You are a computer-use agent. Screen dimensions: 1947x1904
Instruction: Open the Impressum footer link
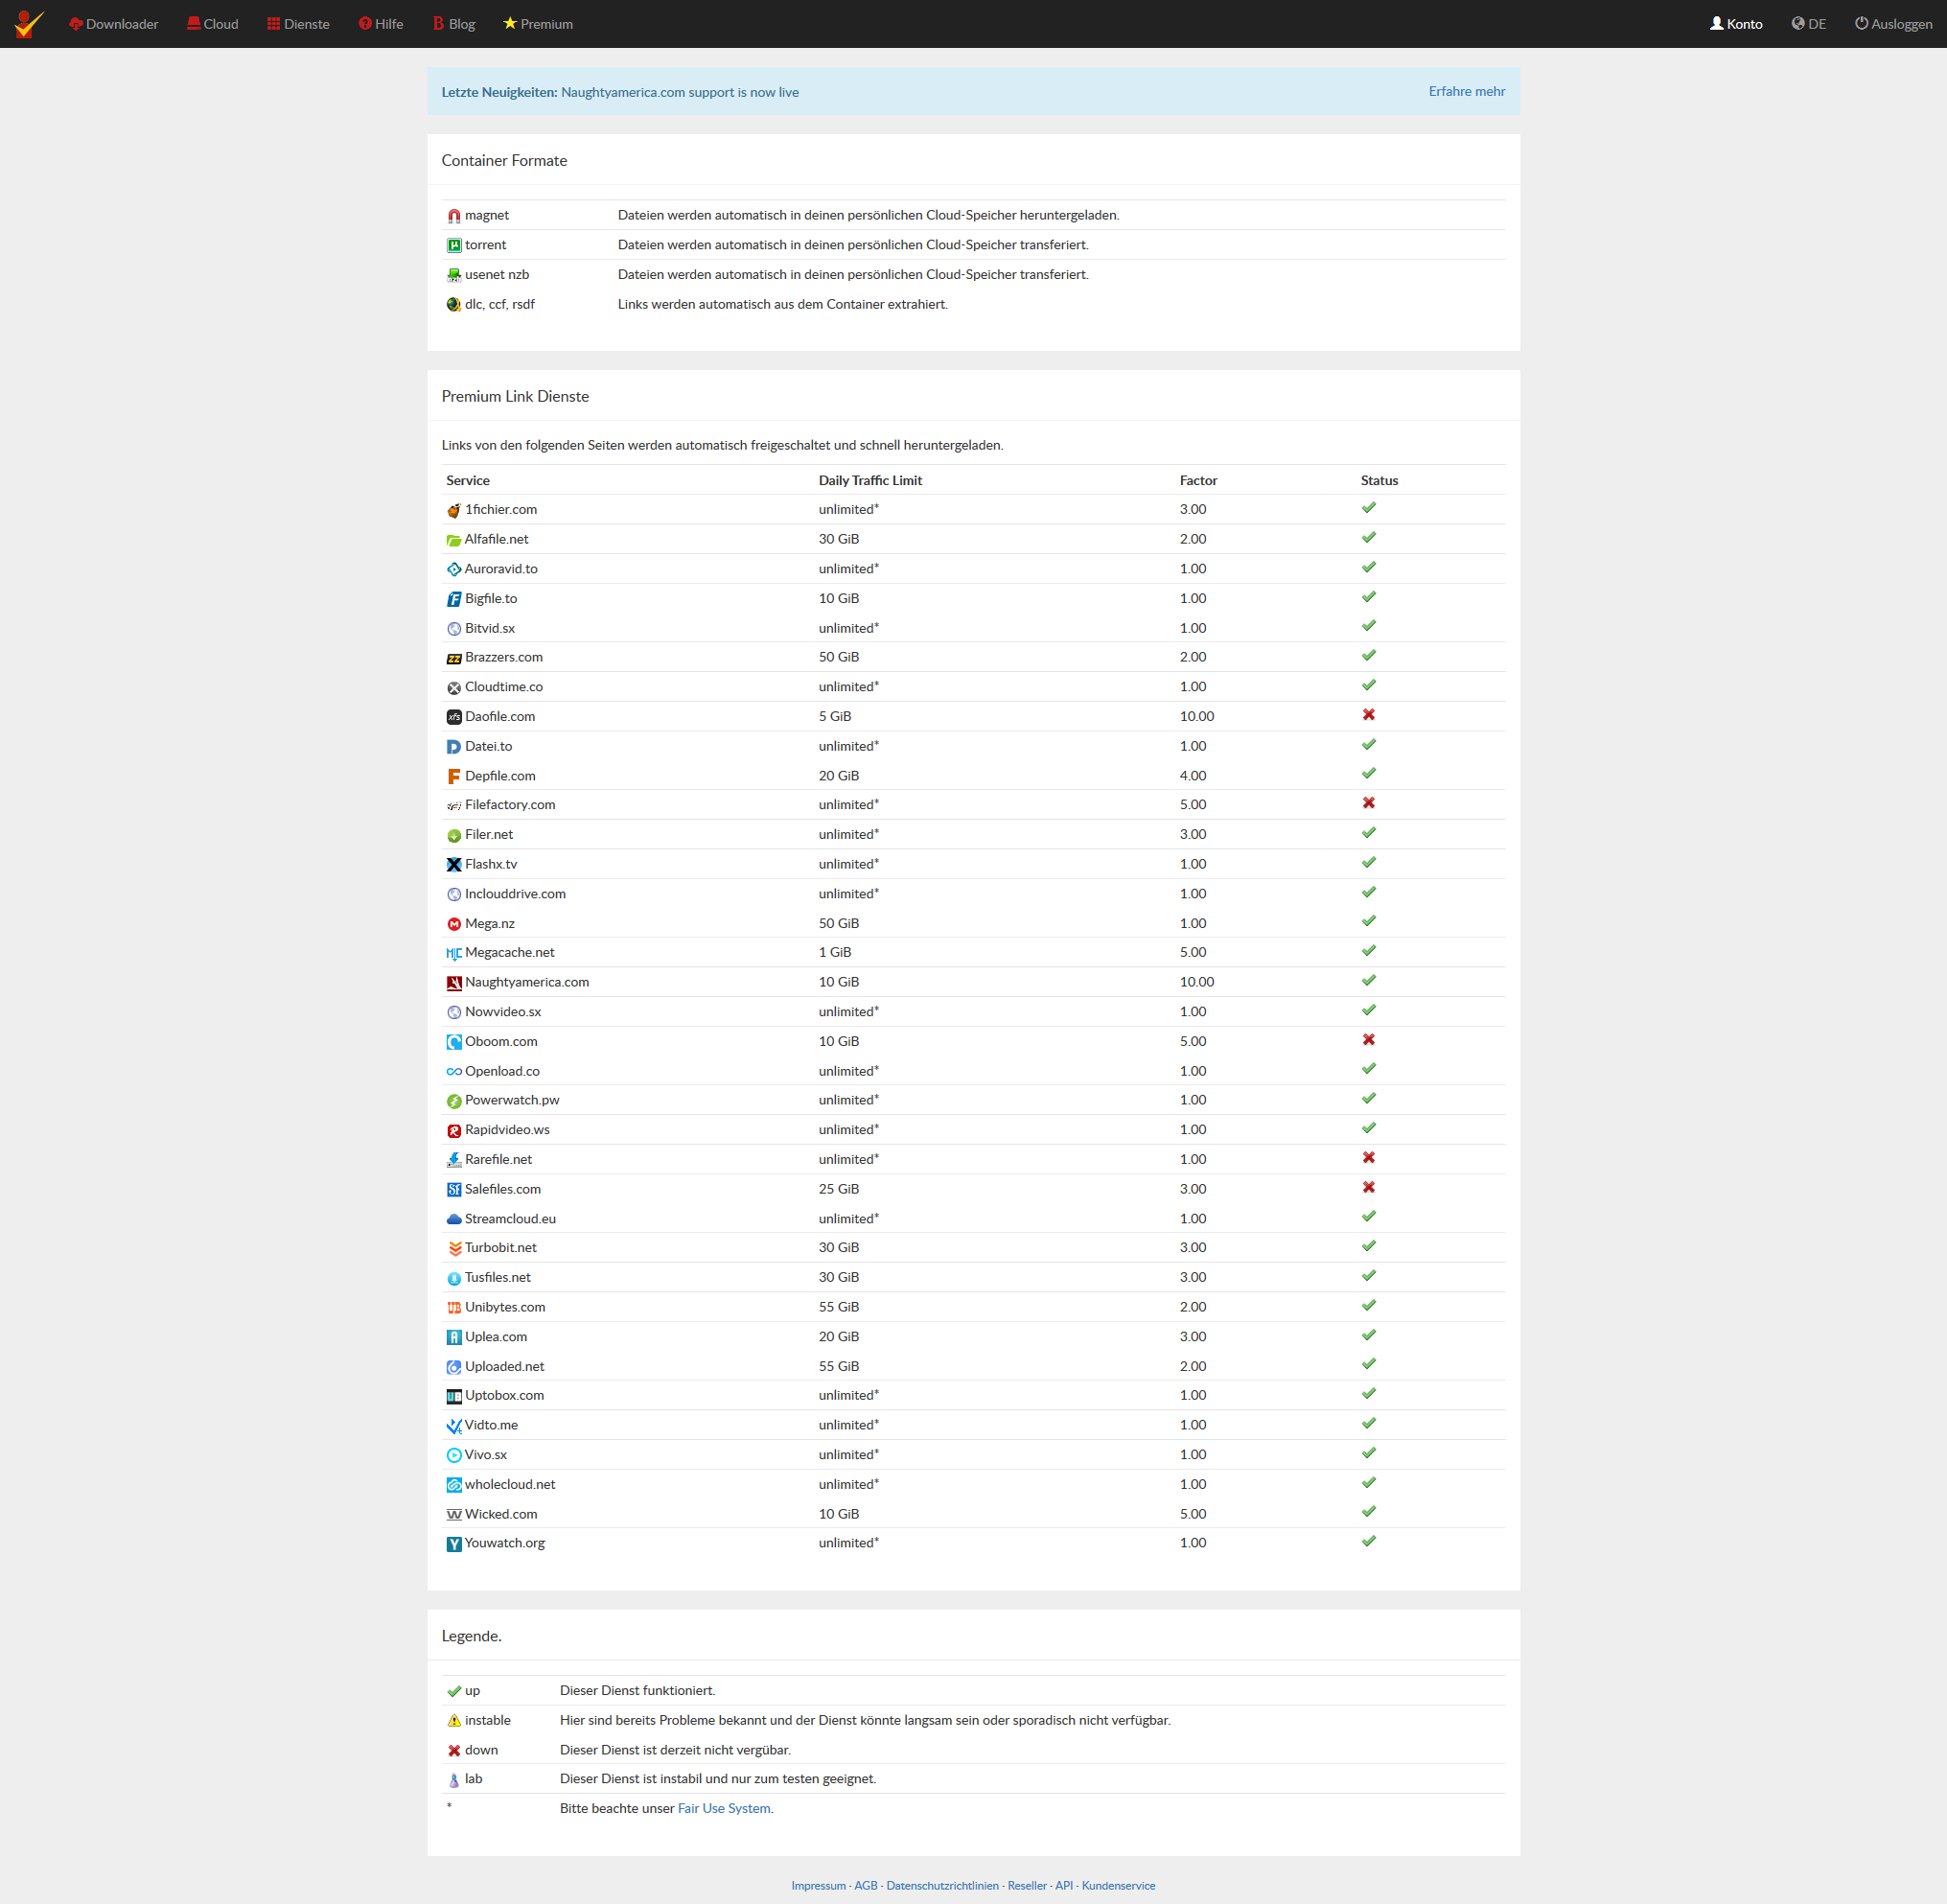coord(817,1885)
